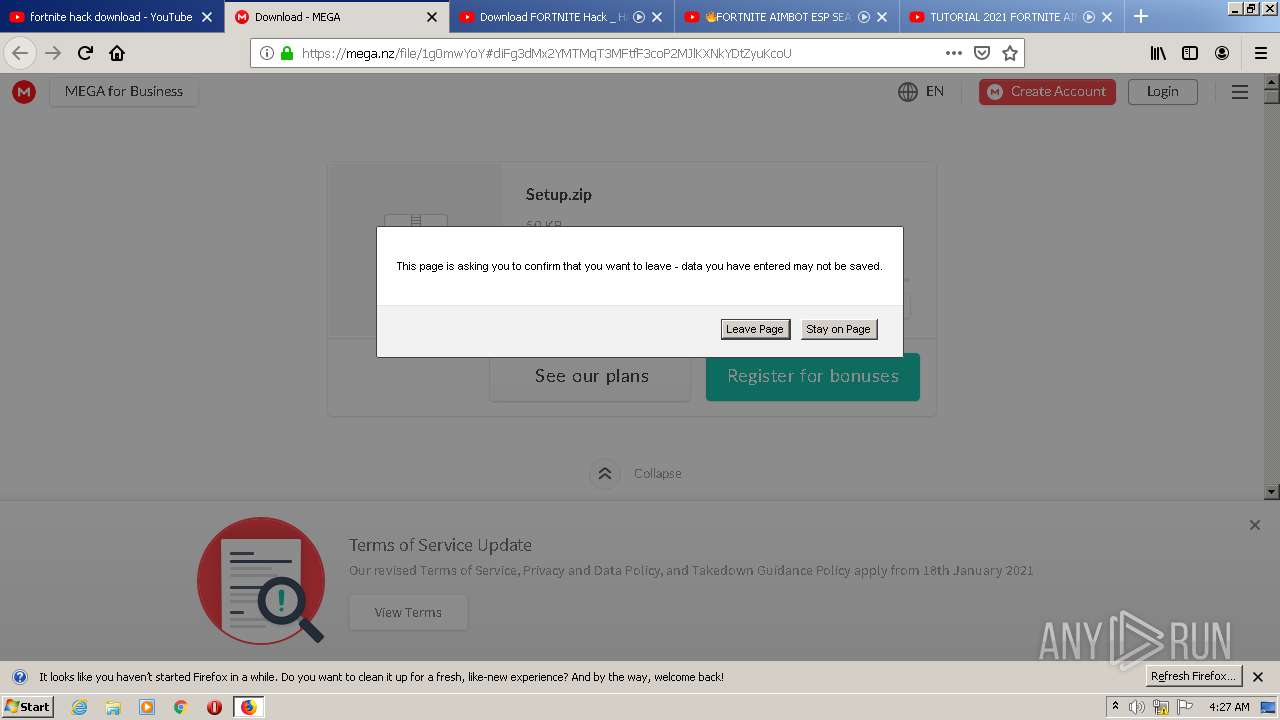Click Stay on Page button
Image resolution: width=1280 pixels, height=720 pixels.
838,329
